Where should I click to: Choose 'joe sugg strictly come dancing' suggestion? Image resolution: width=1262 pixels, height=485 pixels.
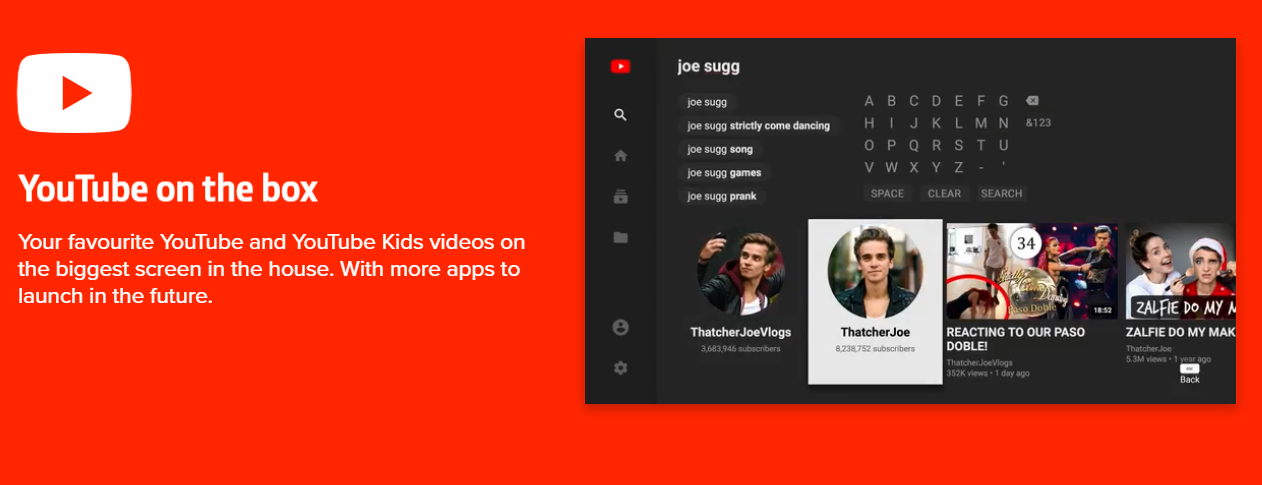pyautogui.click(x=758, y=126)
